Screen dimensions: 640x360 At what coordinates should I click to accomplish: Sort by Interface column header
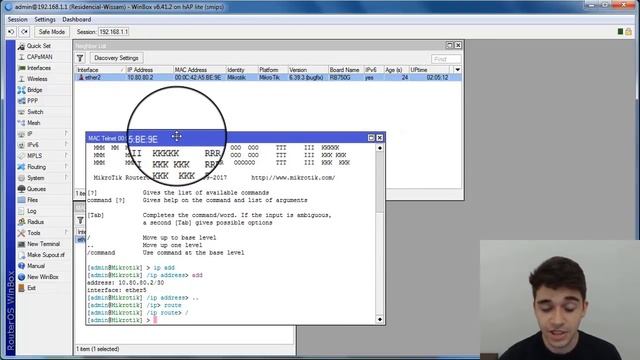pos(100,70)
